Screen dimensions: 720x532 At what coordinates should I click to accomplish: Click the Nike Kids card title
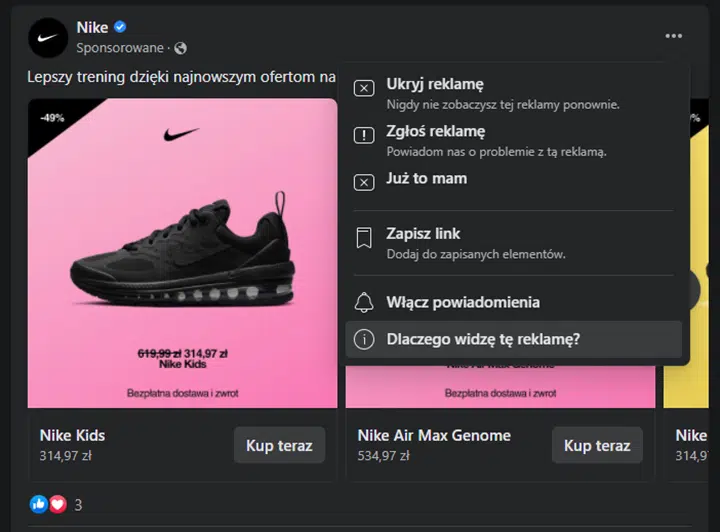coord(72,435)
